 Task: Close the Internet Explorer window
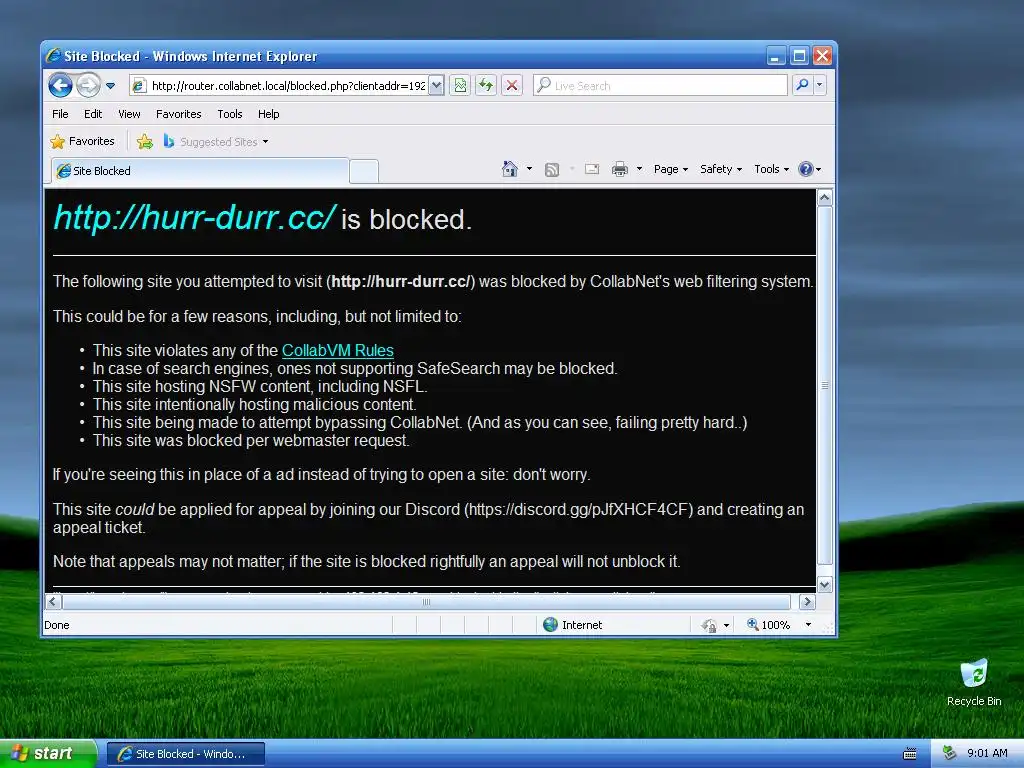(x=822, y=56)
